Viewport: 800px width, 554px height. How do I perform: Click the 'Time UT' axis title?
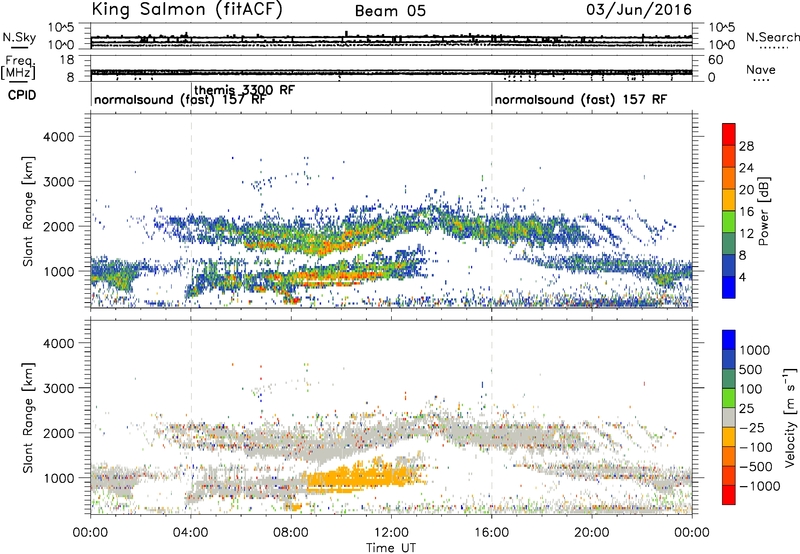(x=391, y=547)
